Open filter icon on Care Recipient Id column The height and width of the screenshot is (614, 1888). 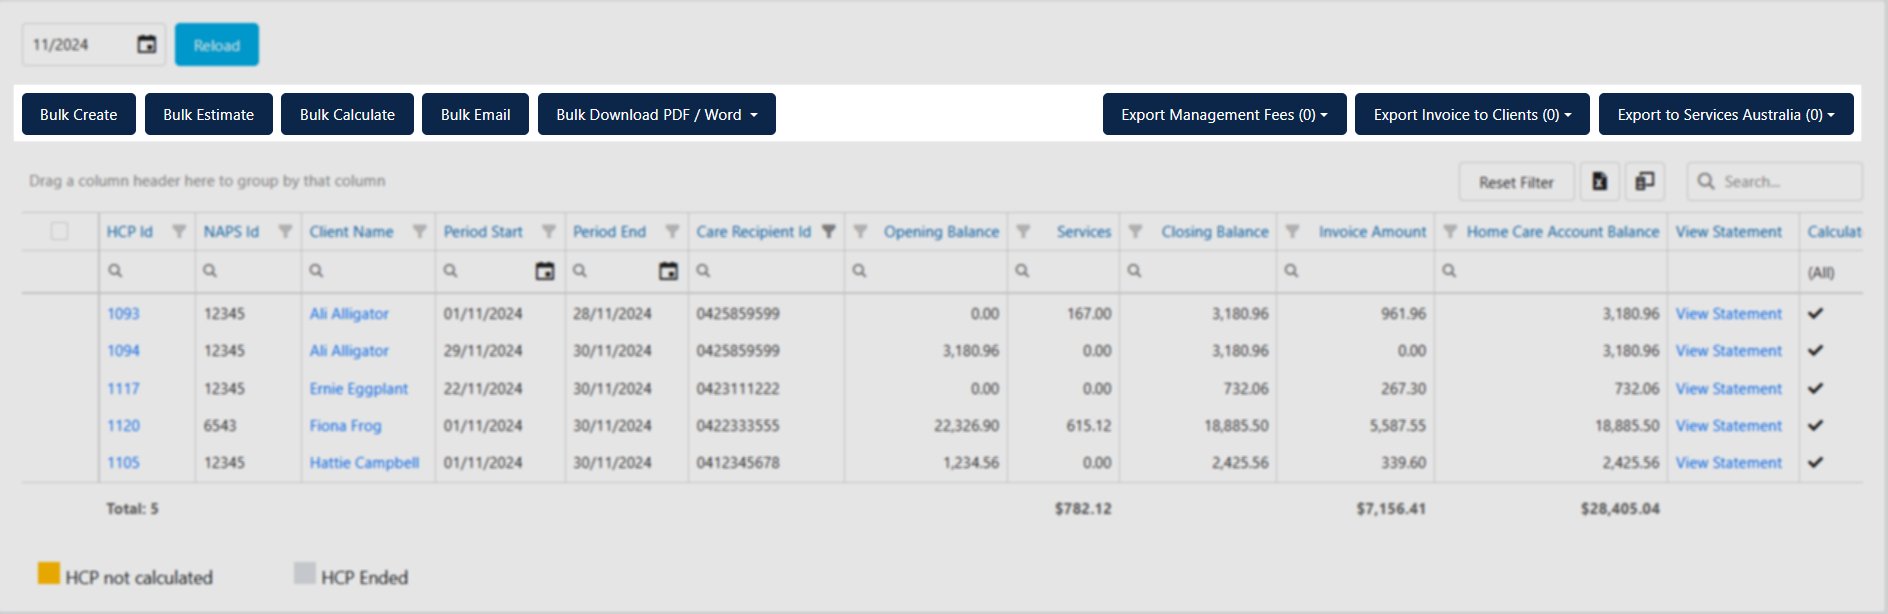(828, 231)
